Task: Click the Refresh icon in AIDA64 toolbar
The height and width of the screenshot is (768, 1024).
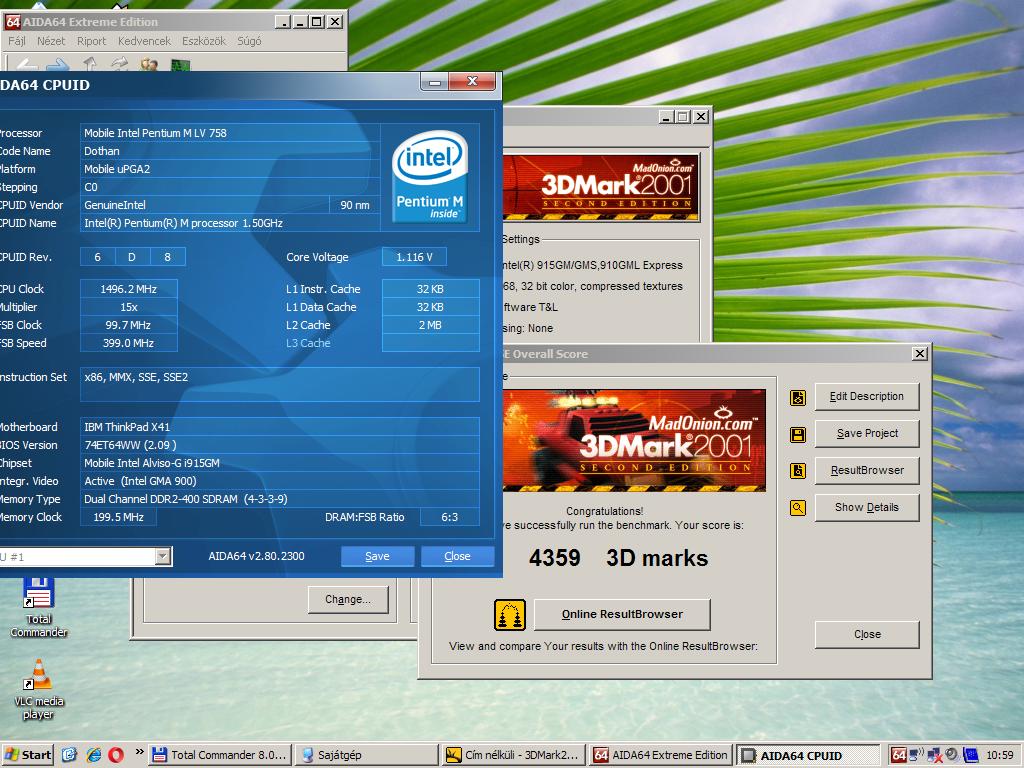Action: coord(119,64)
